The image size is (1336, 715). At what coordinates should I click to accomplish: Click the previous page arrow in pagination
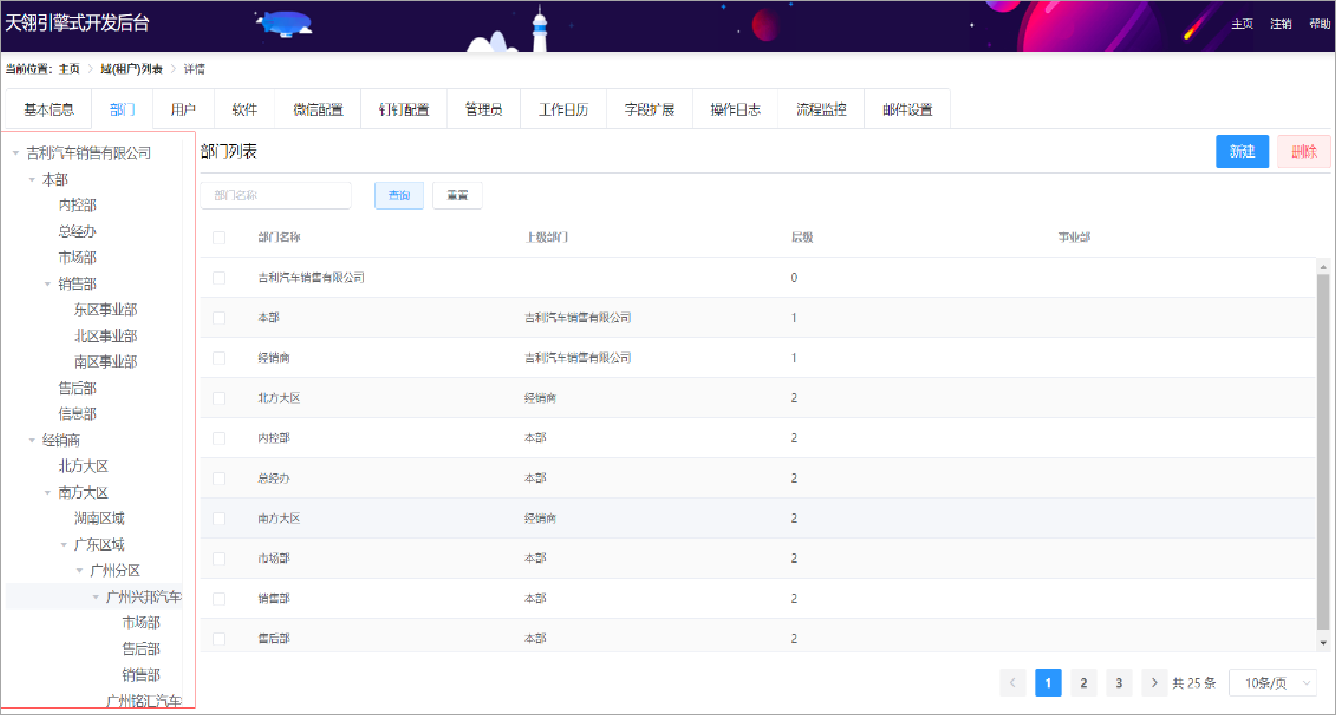(x=1012, y=683)
